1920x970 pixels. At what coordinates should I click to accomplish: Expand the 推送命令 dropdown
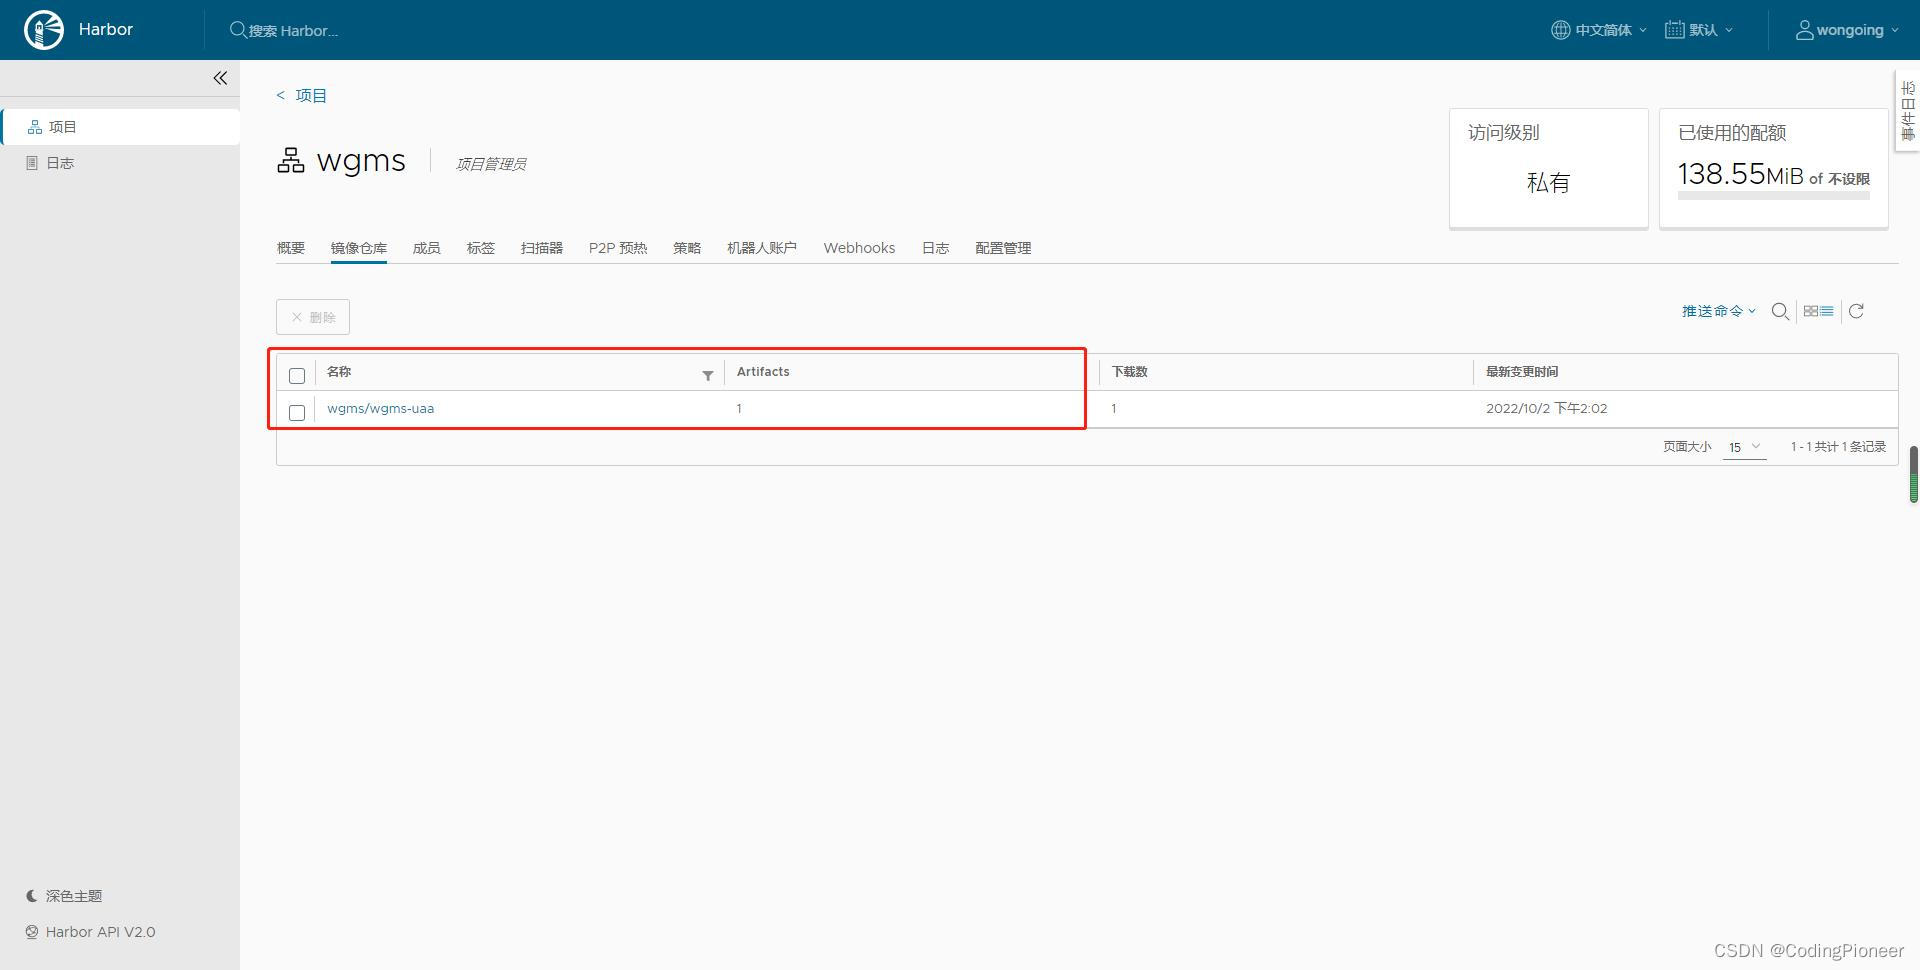pos(1719,311)
